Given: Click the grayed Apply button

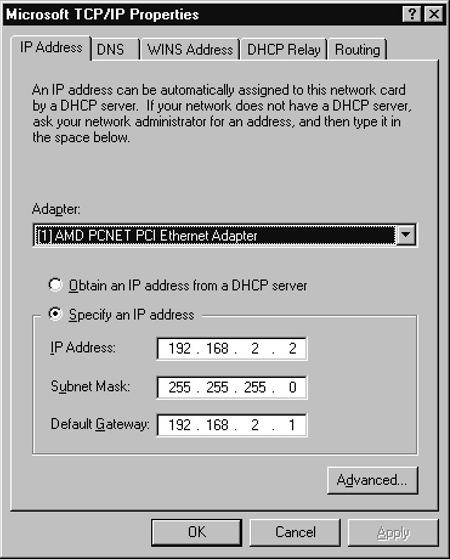Looking at the screenshot, I should [393, 532].
